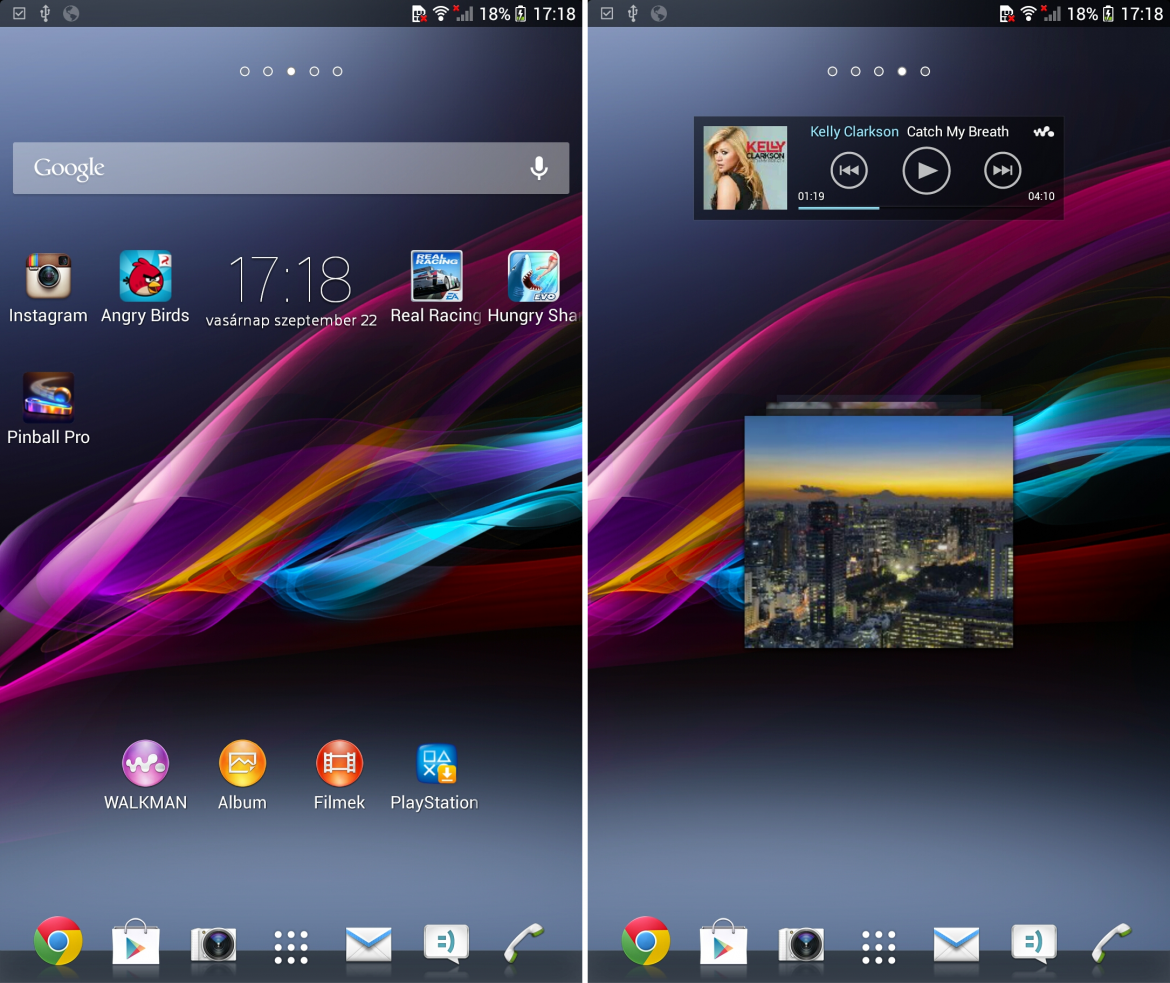The height and width of the screenshot is (983, 1170).
Task: Open the WALKMAN music app
Action: [x=144, y=762]
